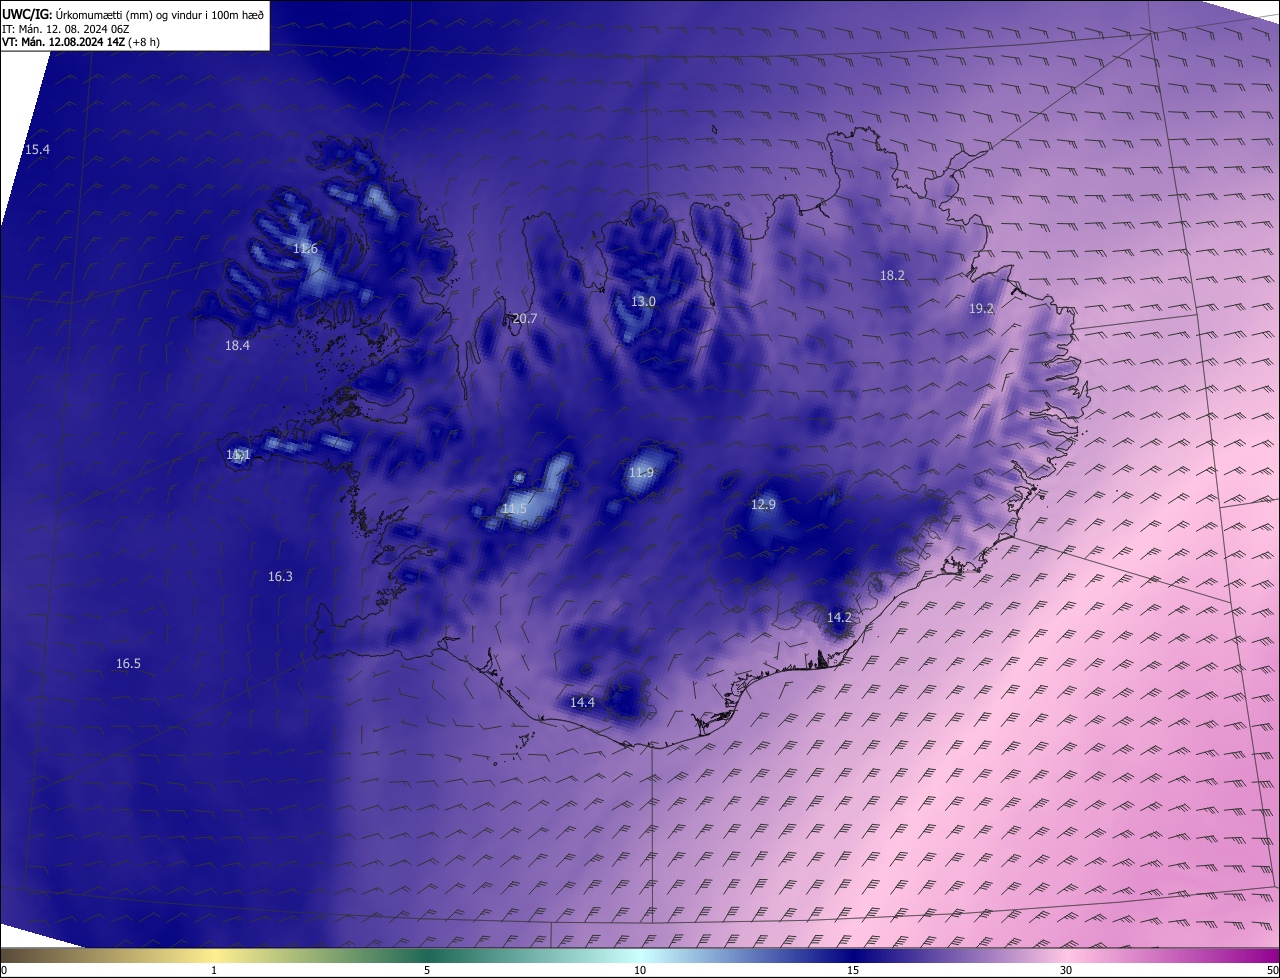The image size is (1280, 978).
Task: Click the 11.1 value on the map
Action: point(238,455)
